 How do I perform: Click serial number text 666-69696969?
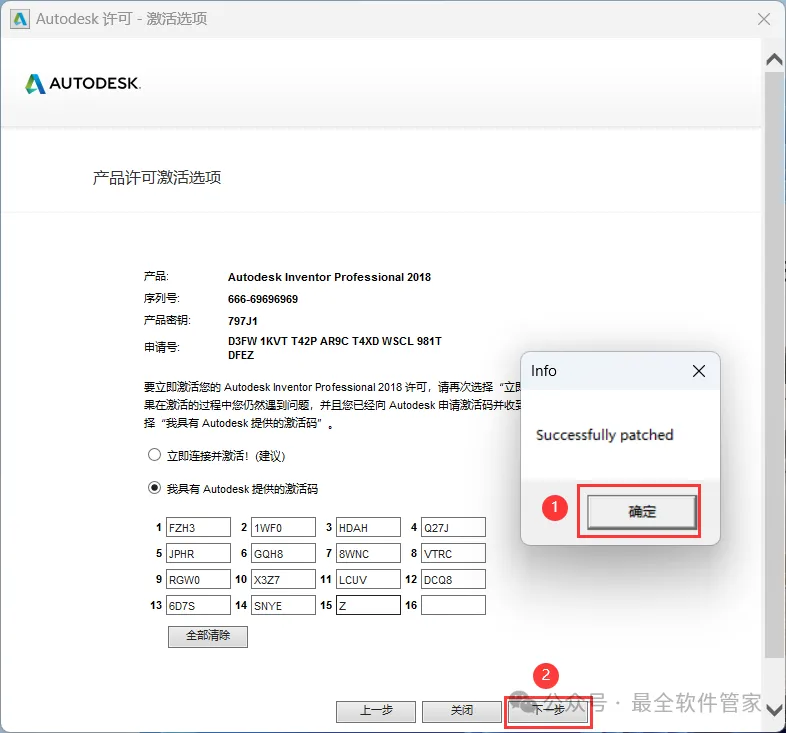coord(263,299)
